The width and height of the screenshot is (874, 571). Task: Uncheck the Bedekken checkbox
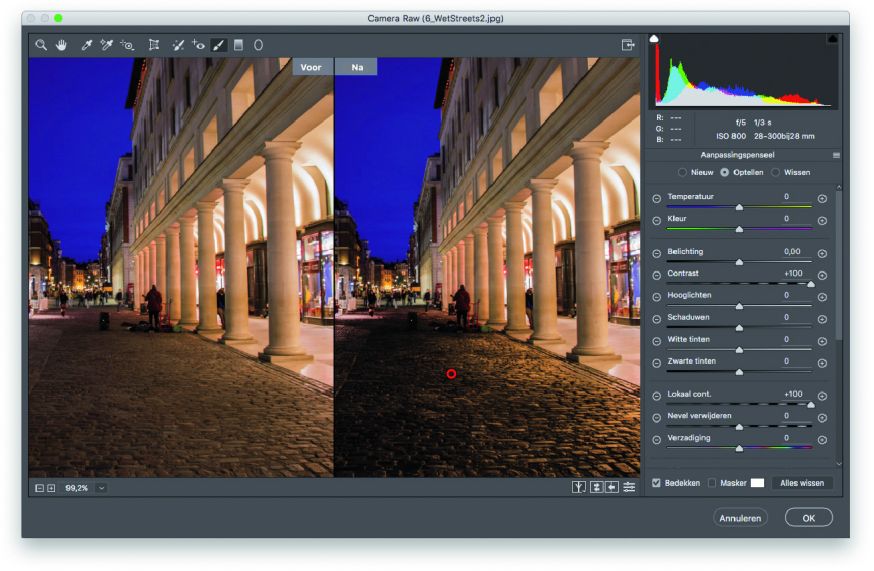656,483
